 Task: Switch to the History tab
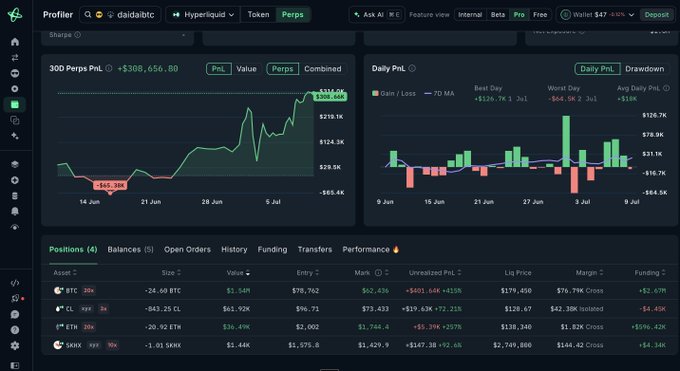[234, 250]
